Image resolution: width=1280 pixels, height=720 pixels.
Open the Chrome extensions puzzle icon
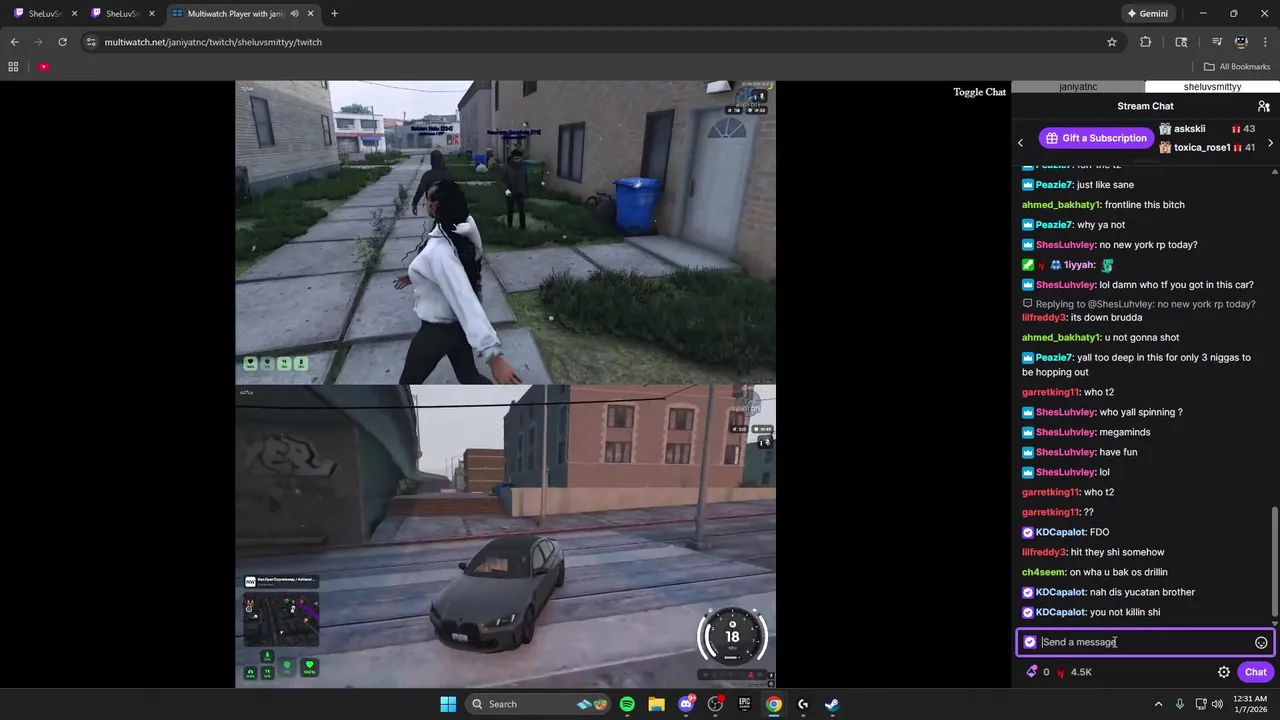(x=1146, y=42)
